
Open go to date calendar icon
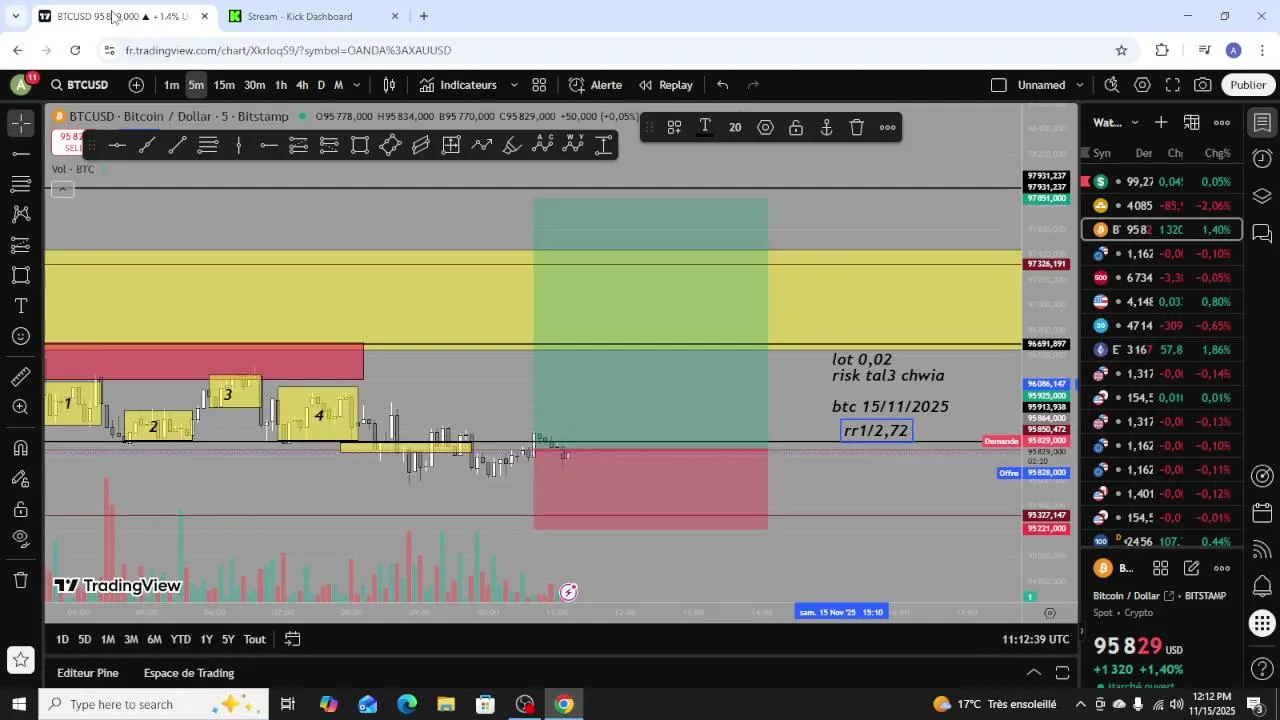click(293, 639)
